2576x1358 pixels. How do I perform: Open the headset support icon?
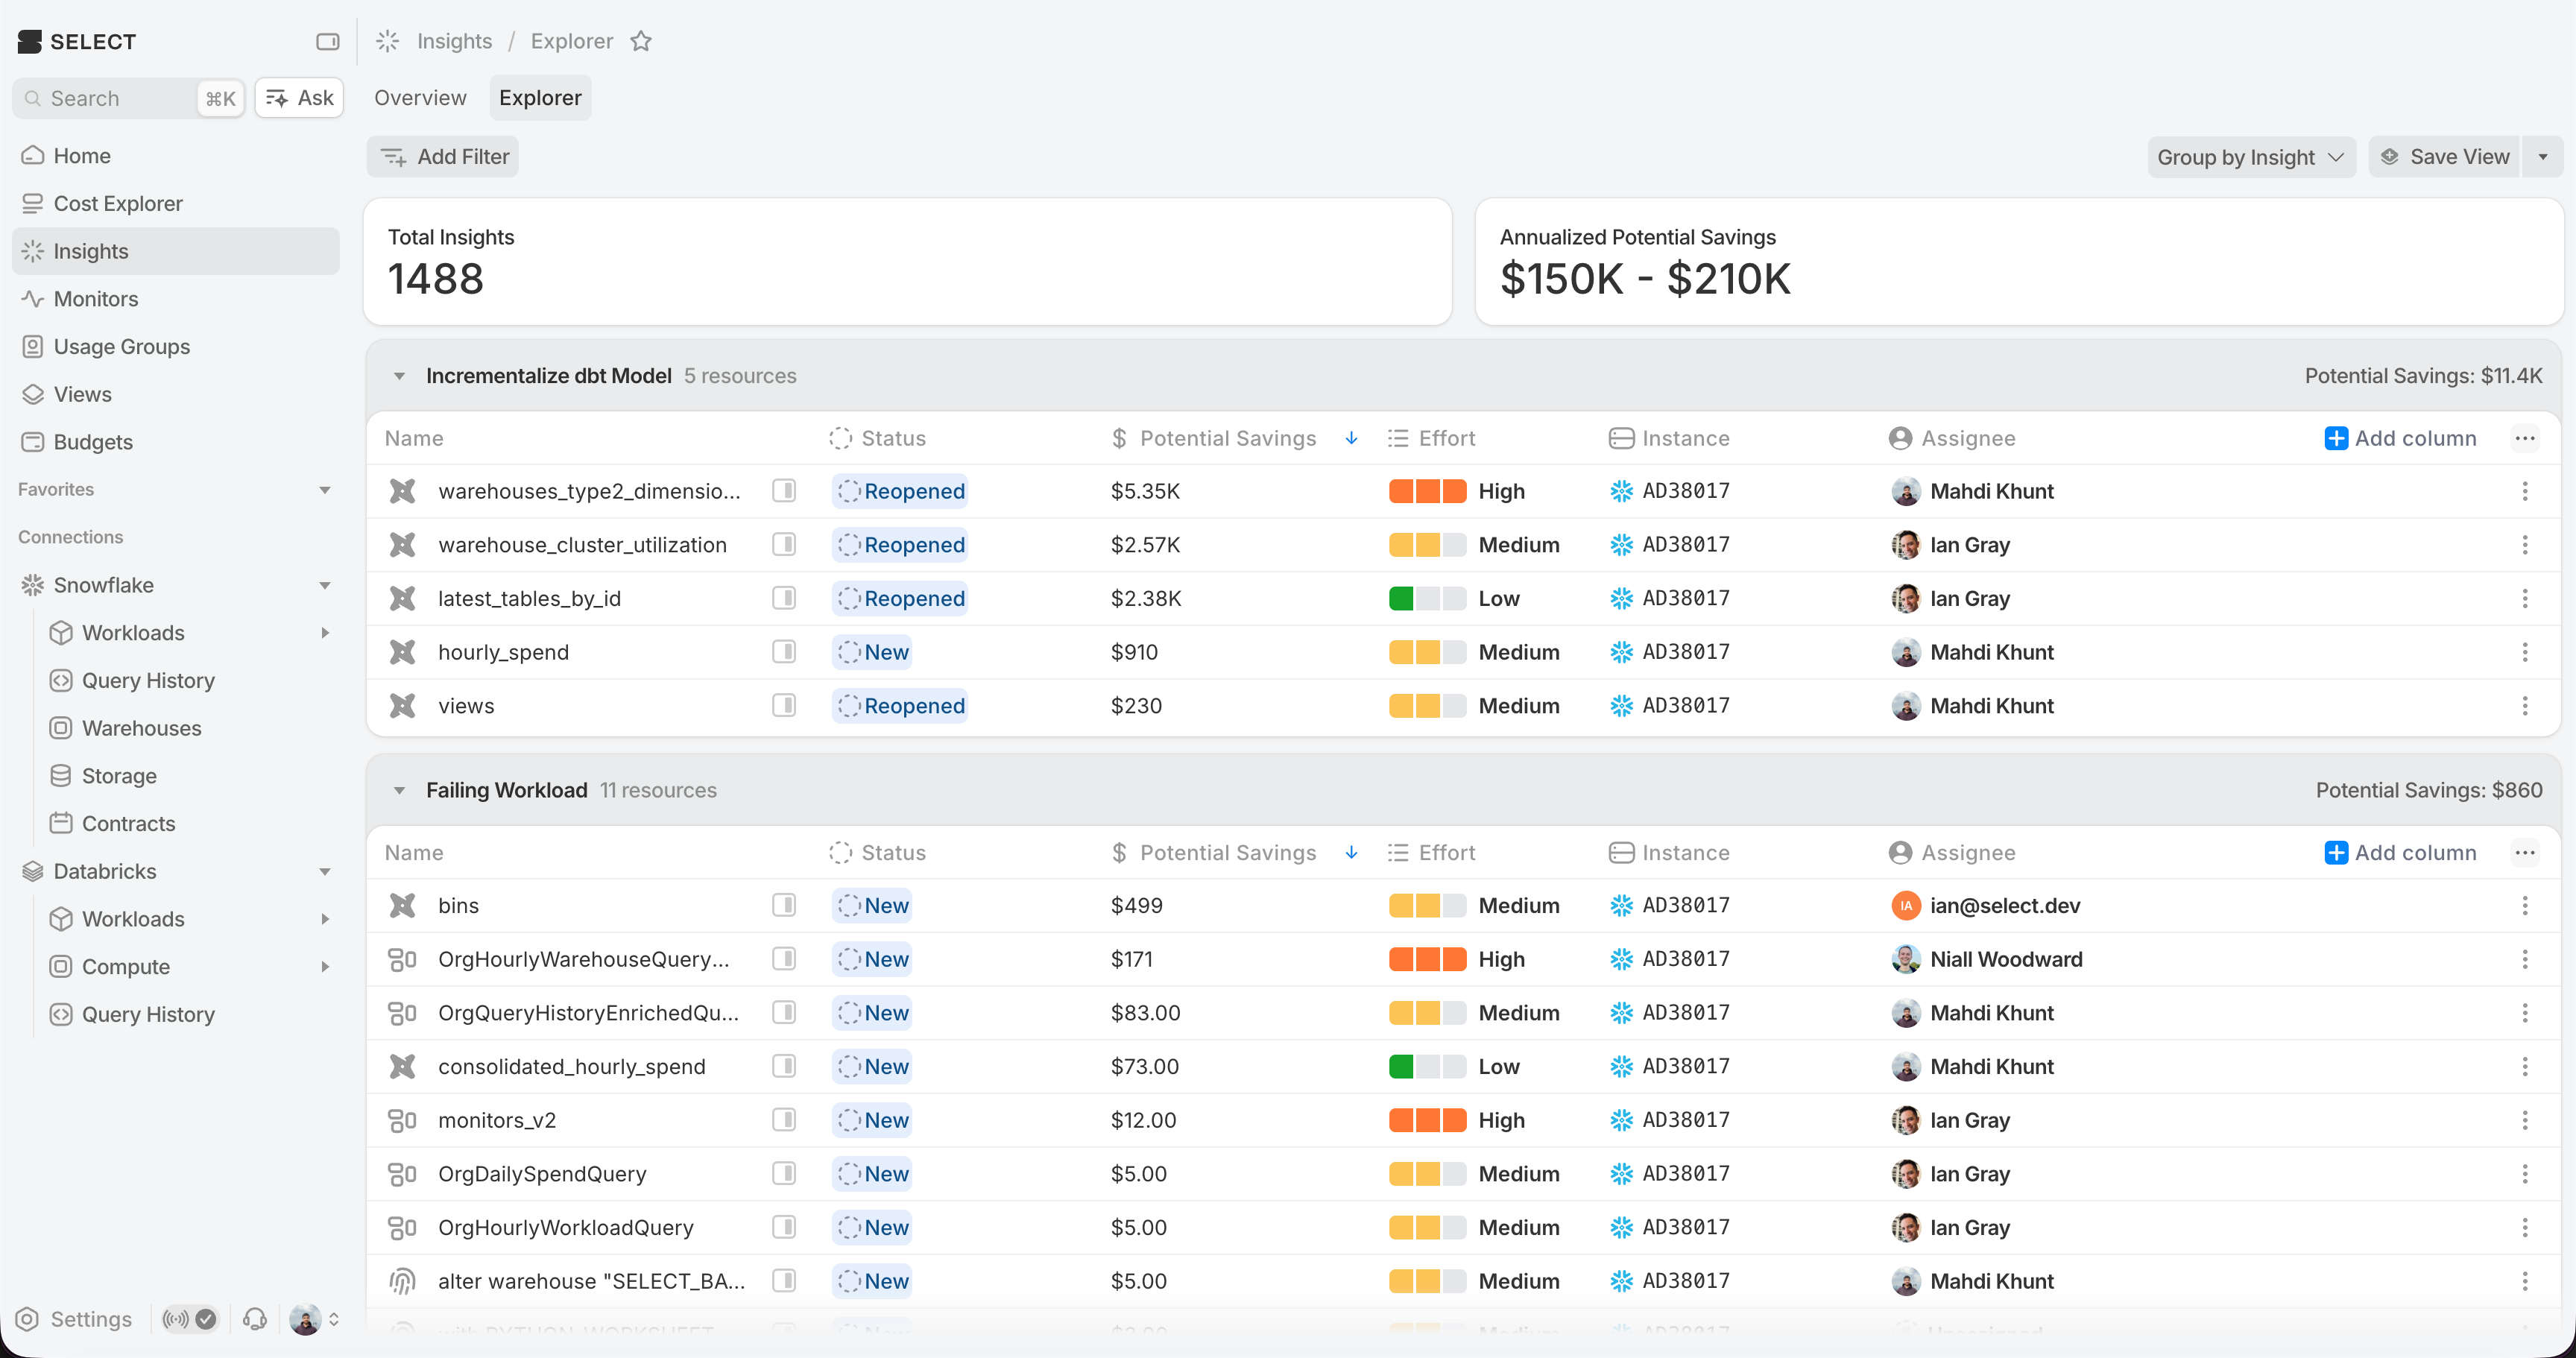(255, 1319)
